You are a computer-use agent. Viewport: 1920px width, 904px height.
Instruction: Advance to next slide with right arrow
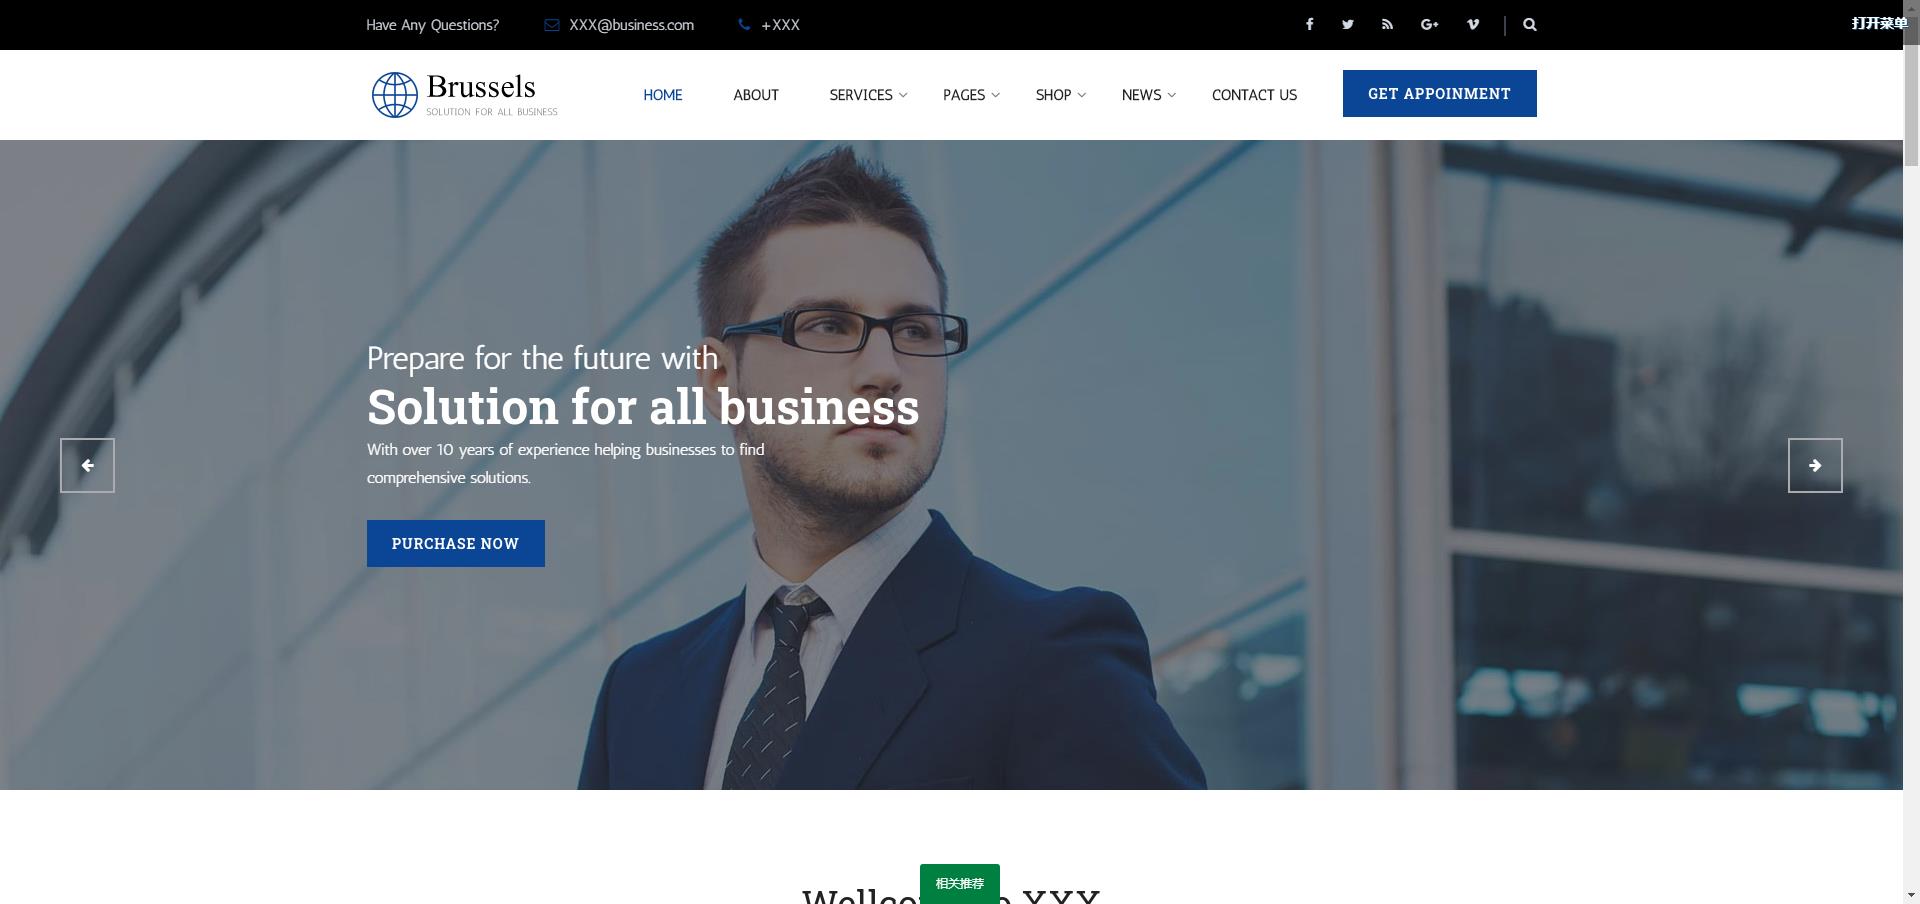pyautogui.click(x=1815, y=465)
